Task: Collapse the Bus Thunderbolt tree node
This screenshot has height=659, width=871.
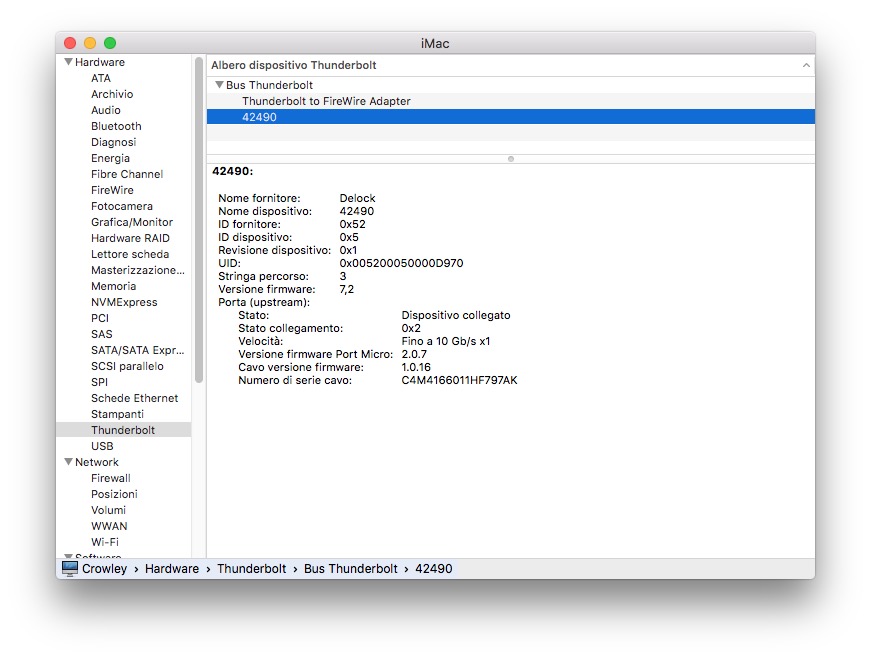Action: pos(219,85)
